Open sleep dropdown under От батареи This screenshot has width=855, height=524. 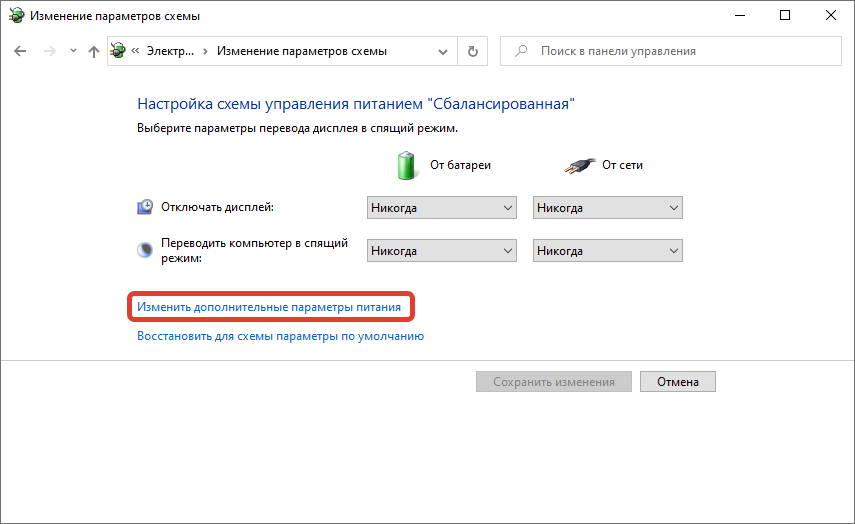pyautogui.click(x=442, y=251)
